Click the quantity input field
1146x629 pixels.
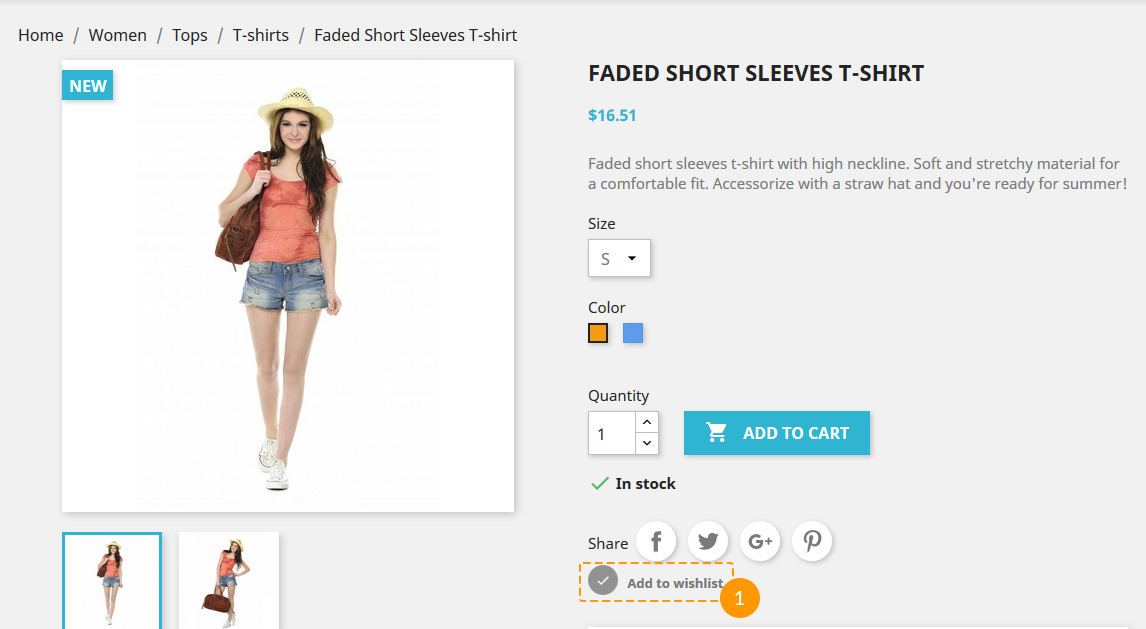612,433
